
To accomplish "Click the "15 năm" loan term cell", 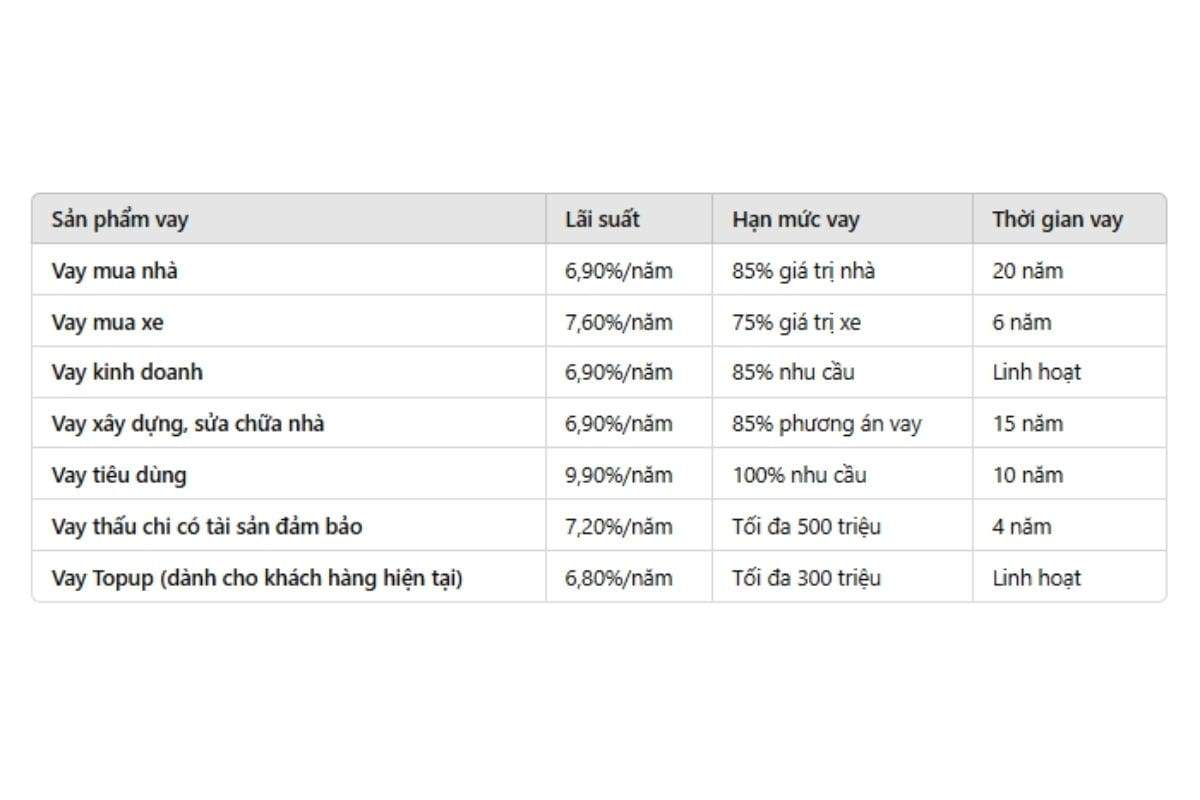I will pos(1027,424).
